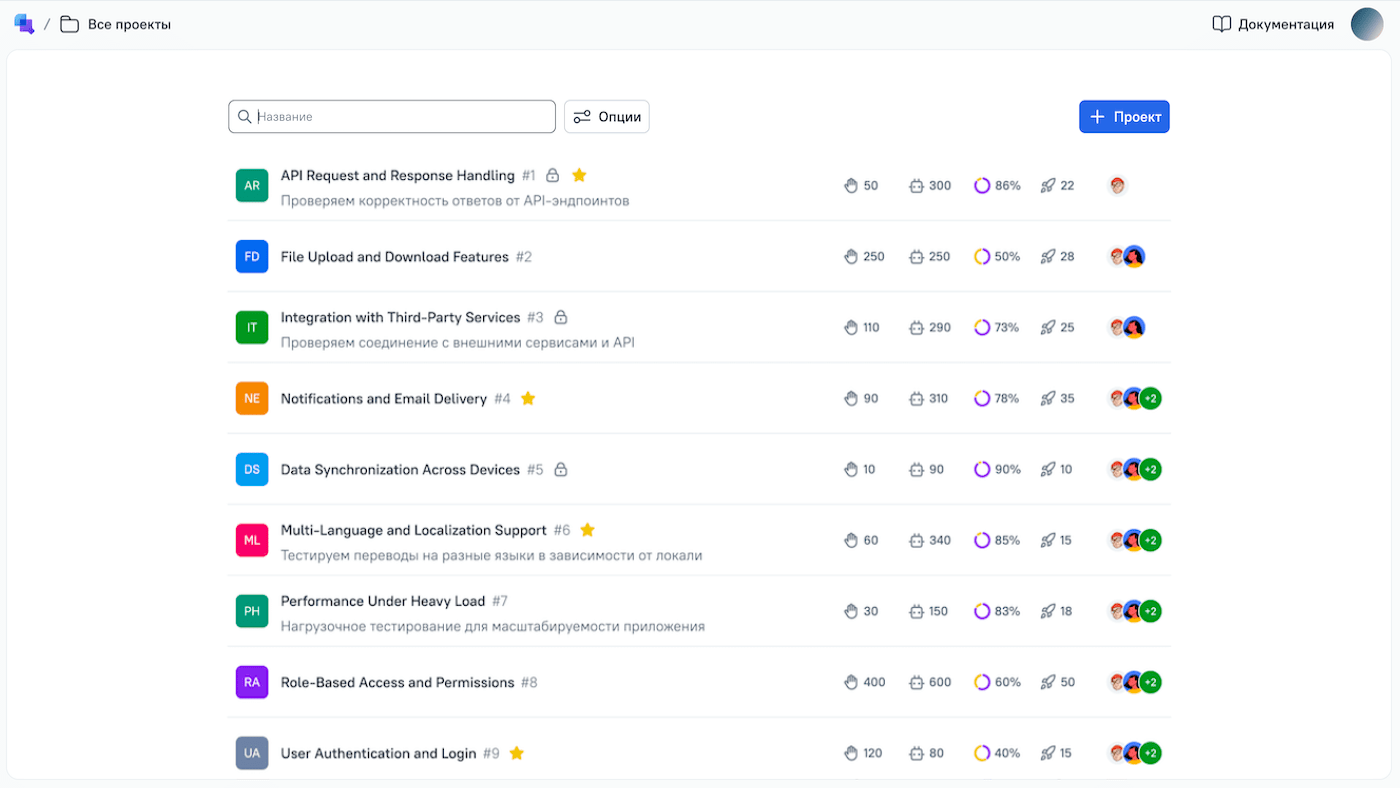Click the 73% progress value
The image size is (1400, 788).
(x=1007, y=327)
